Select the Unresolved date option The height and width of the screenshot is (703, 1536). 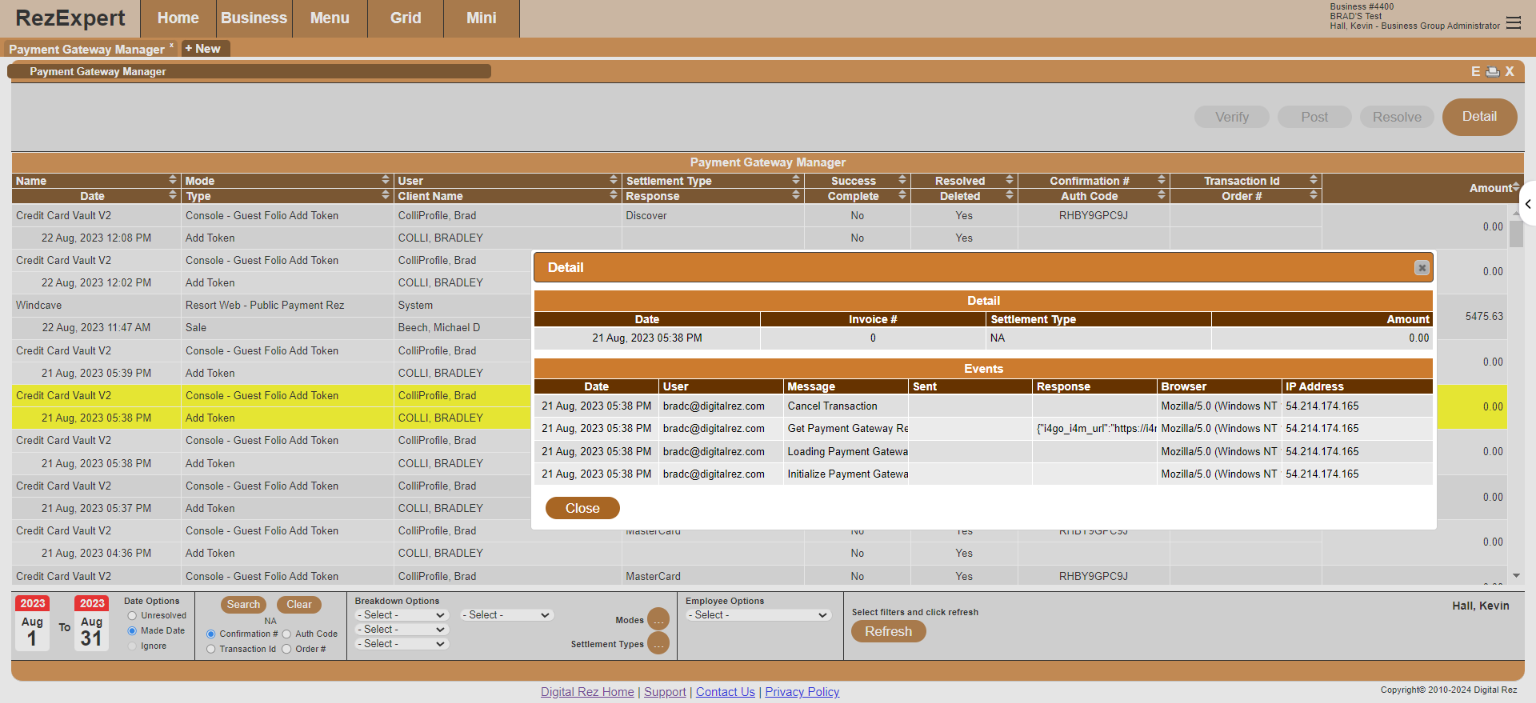[132, 616]
